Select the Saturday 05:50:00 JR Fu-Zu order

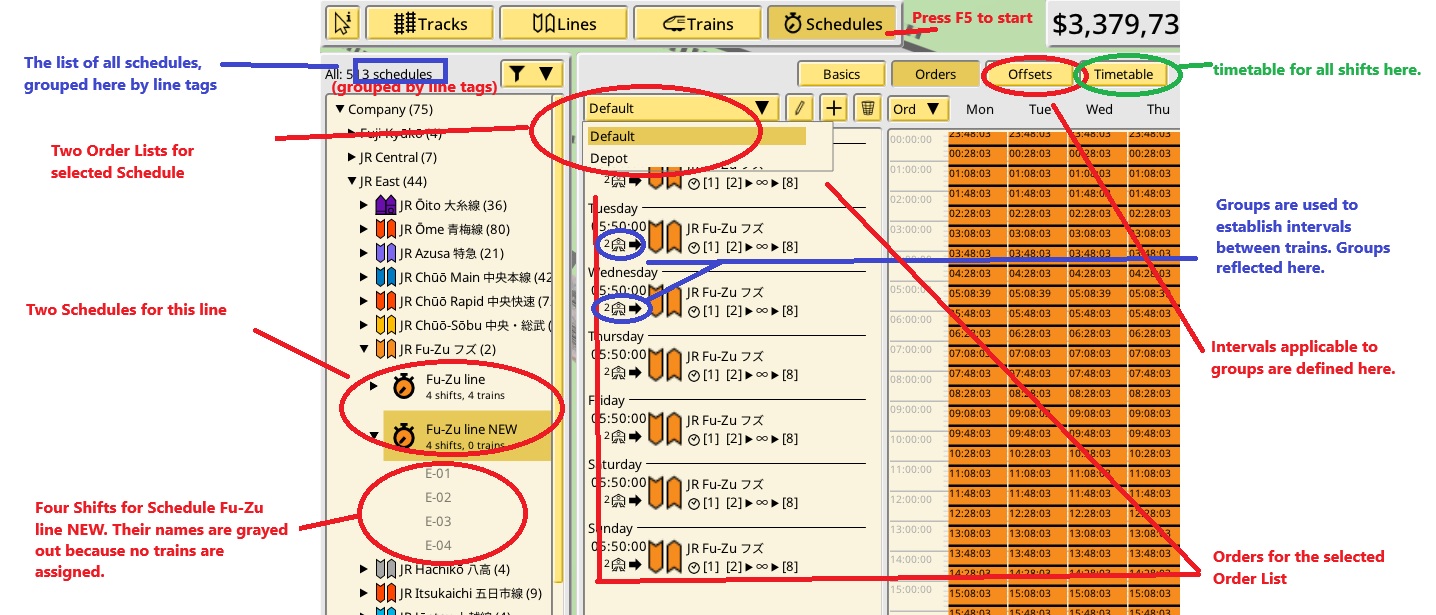(x=728, y=493)
